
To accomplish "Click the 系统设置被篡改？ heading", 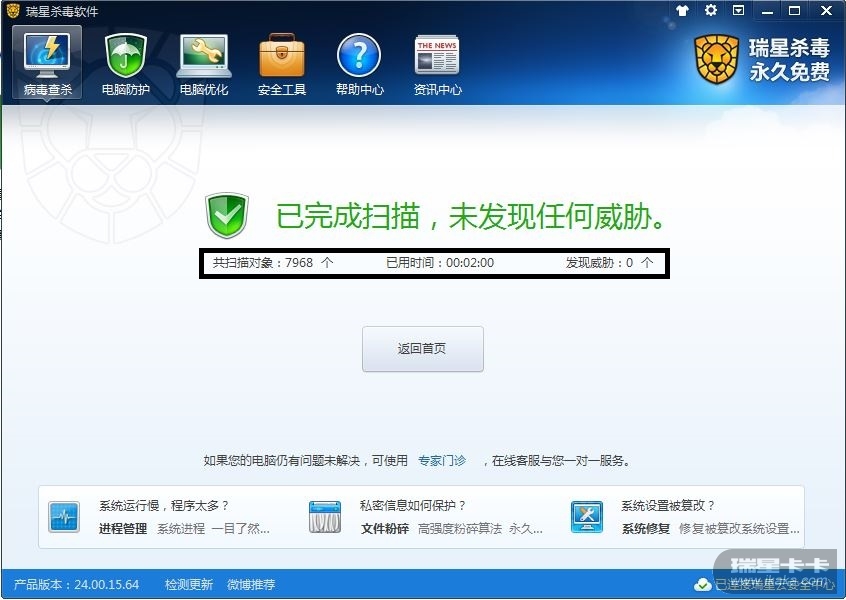I will pyautogui.click(x=668, y=506).
